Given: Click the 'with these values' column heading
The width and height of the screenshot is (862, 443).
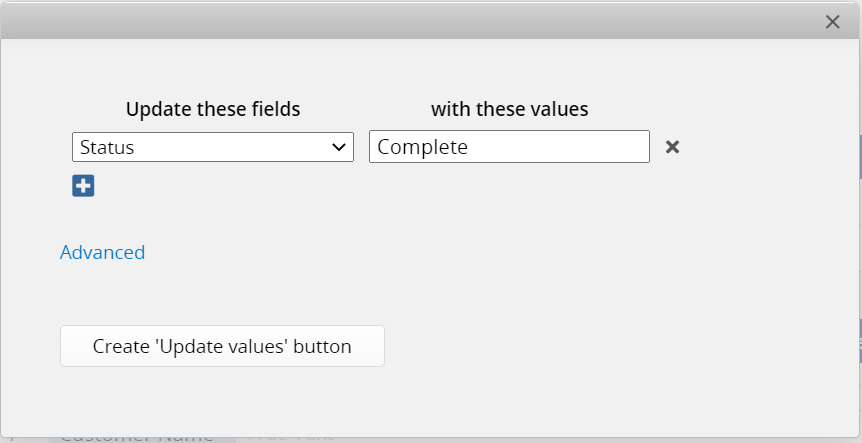Looking at the screenshot, I should [510, 109].
